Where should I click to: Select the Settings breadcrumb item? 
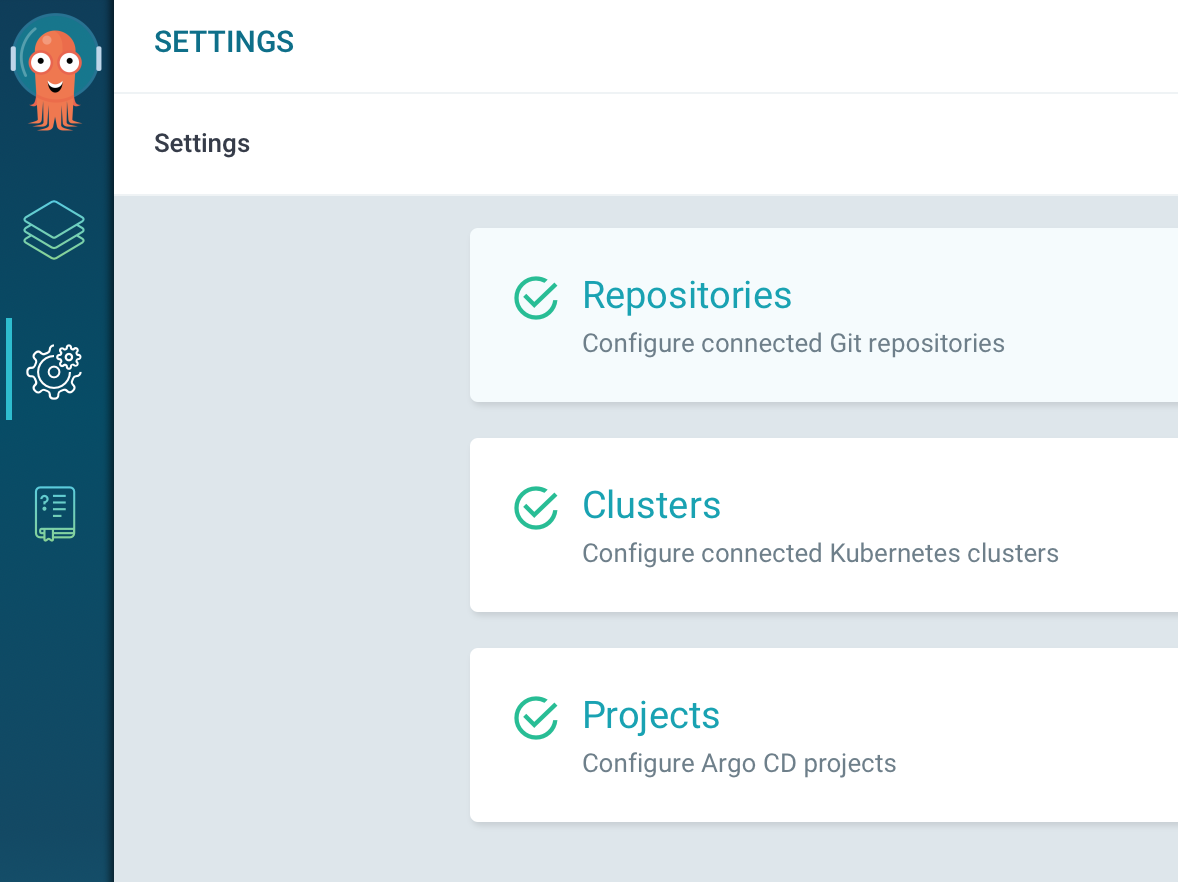202,144
